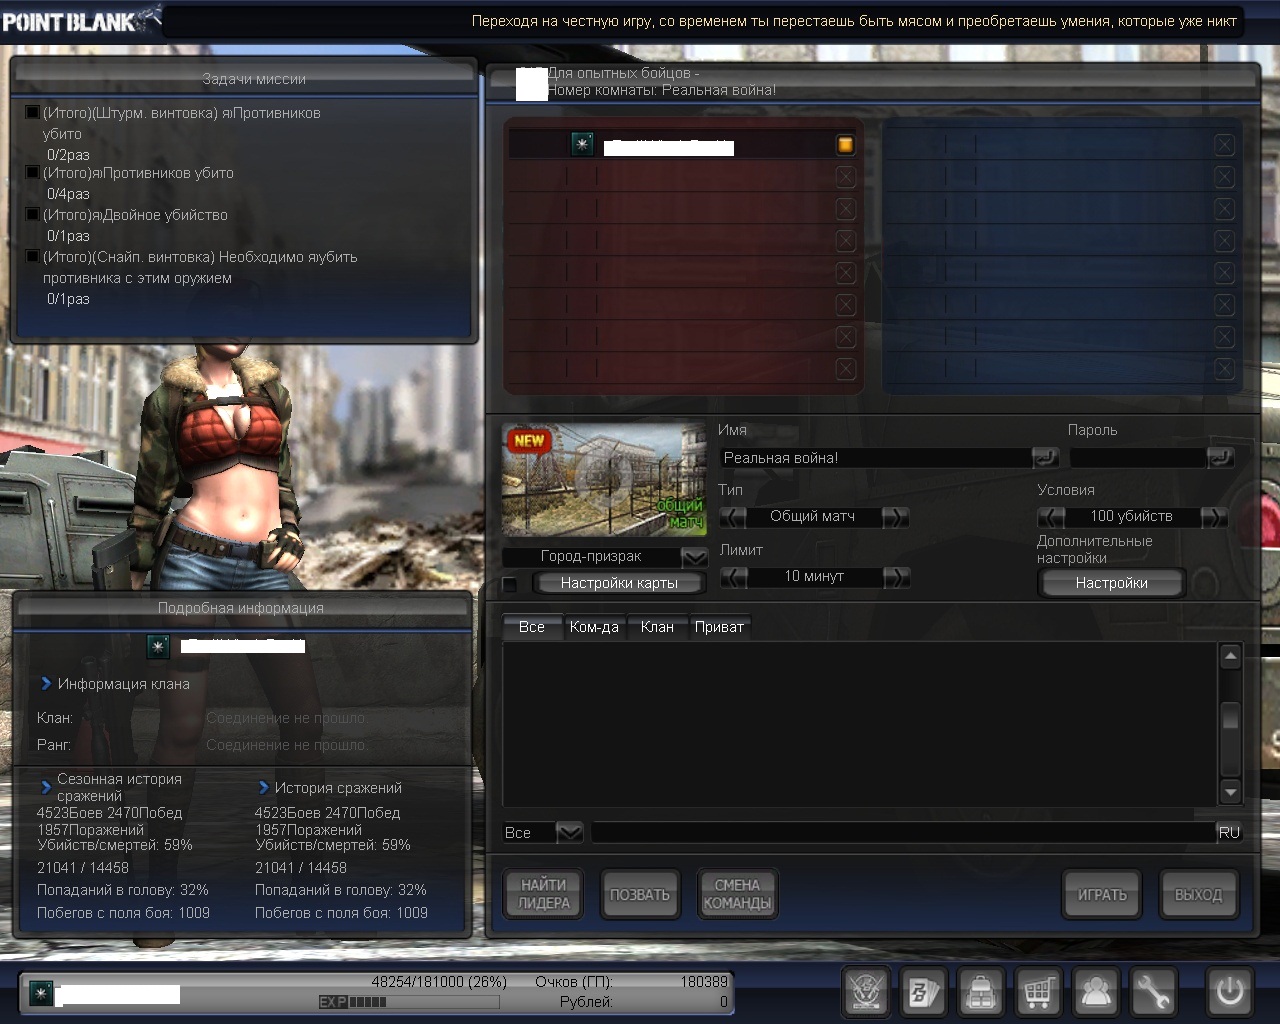Open the Город-призрак map dropdown
This screenshot has width=1280, height=1024.
tap(695, 557)
